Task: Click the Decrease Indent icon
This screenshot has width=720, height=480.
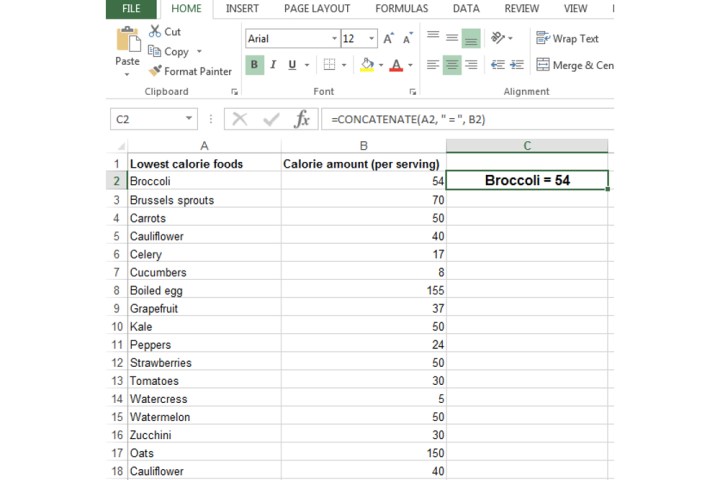Action: [497, 65]
